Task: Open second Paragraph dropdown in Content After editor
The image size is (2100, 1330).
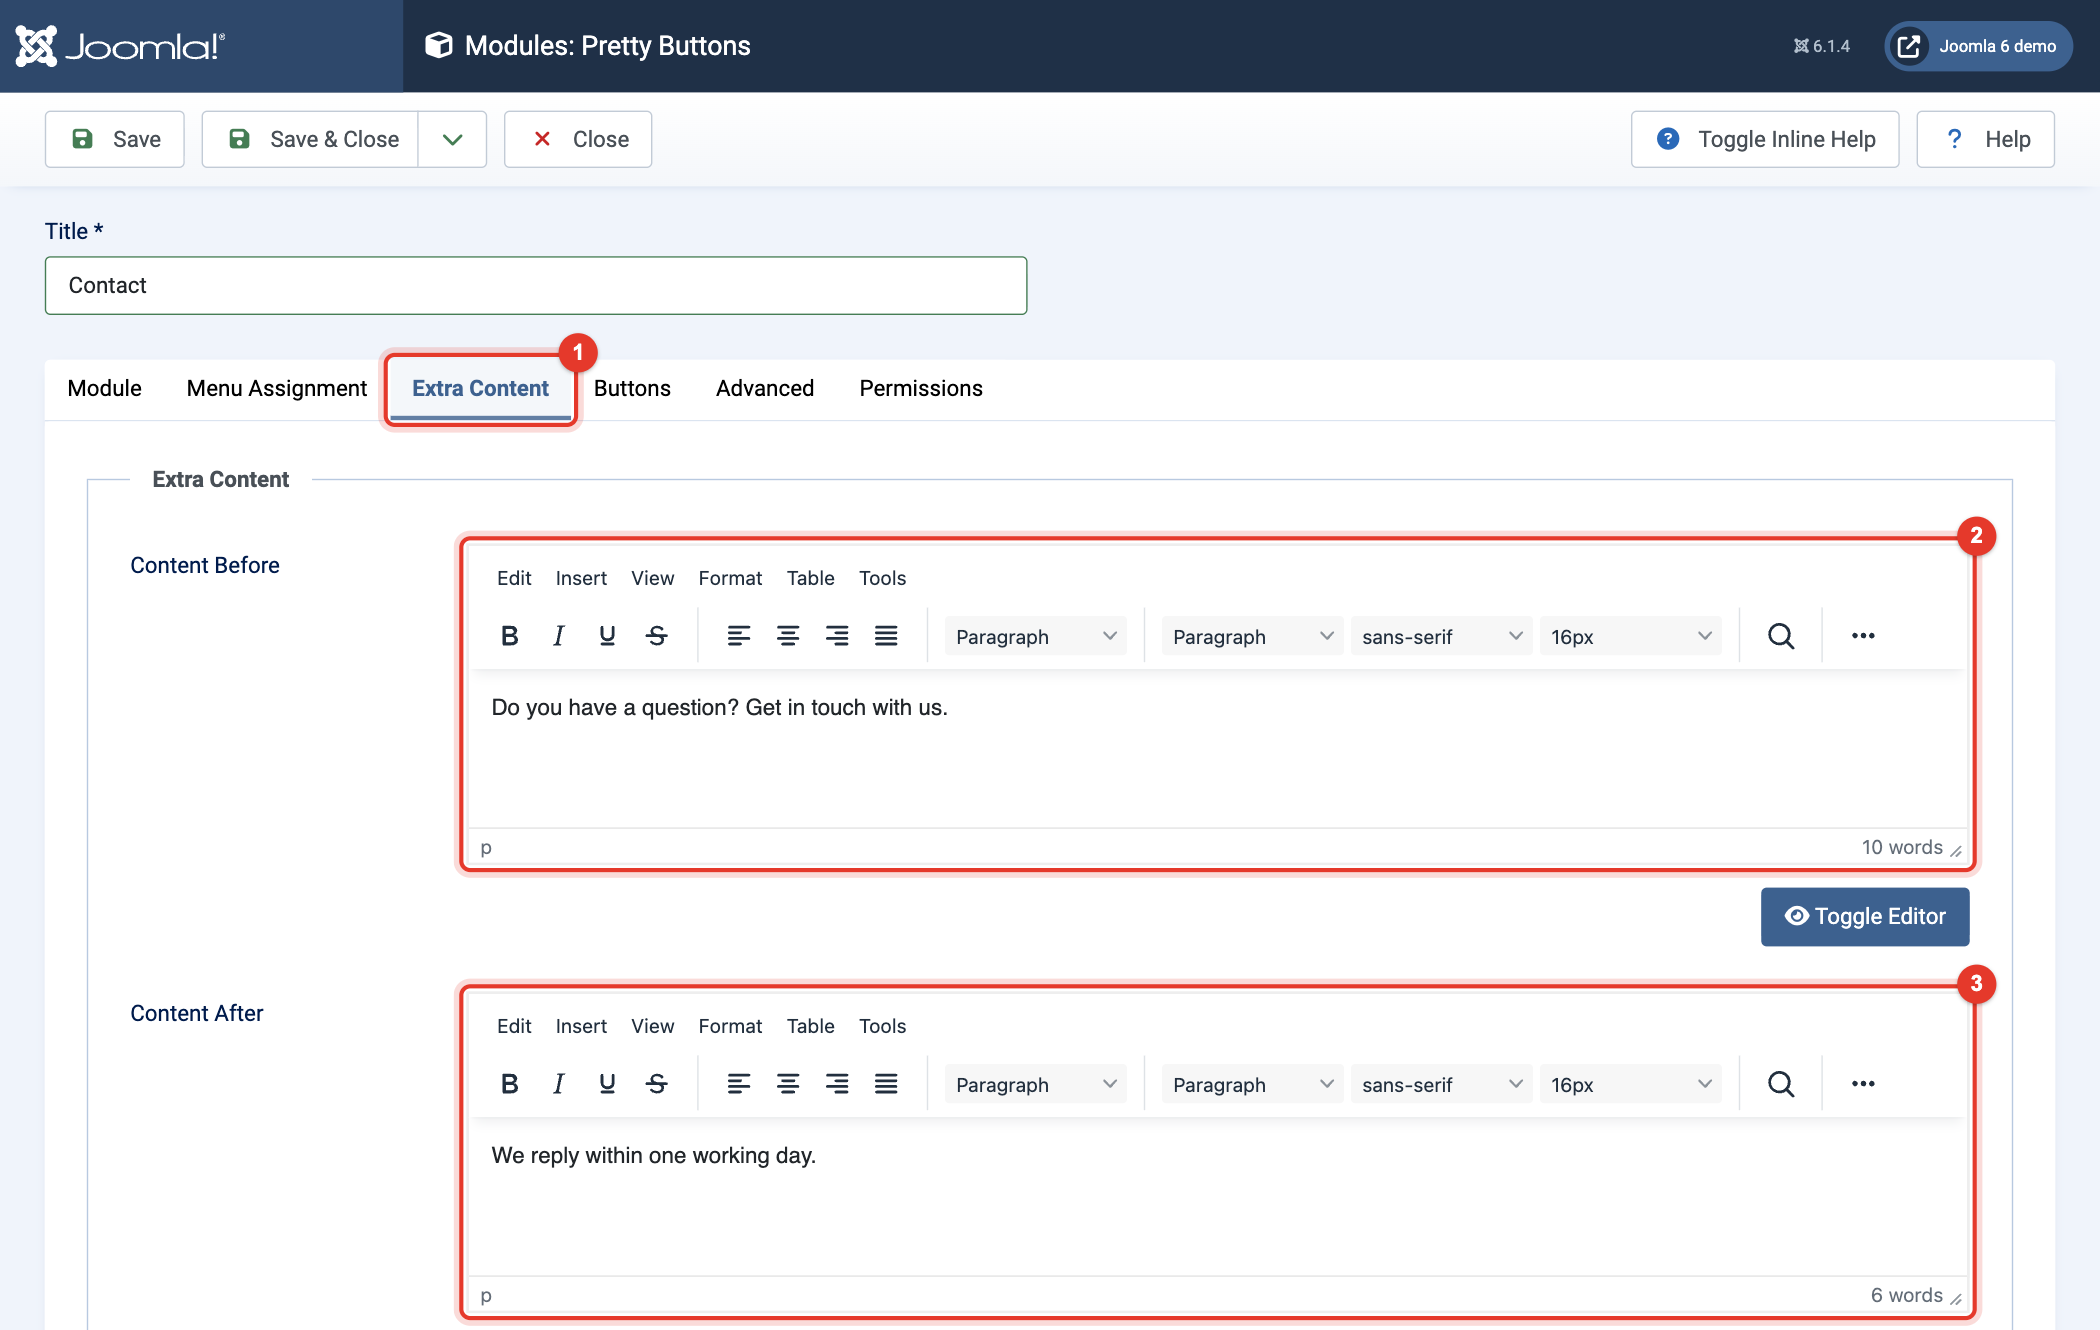Action: [1252, 1085]
